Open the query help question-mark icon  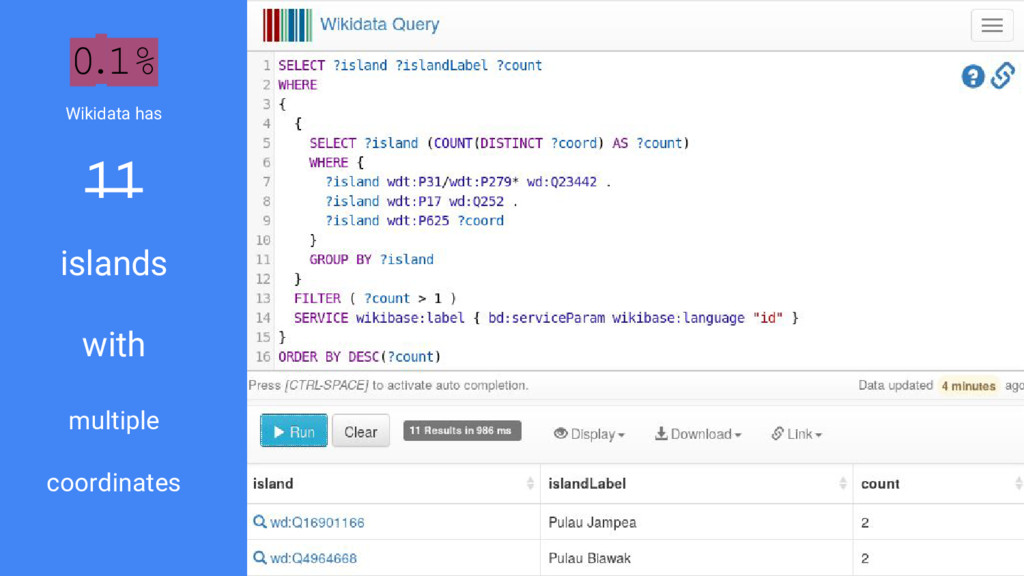point(972,76)
